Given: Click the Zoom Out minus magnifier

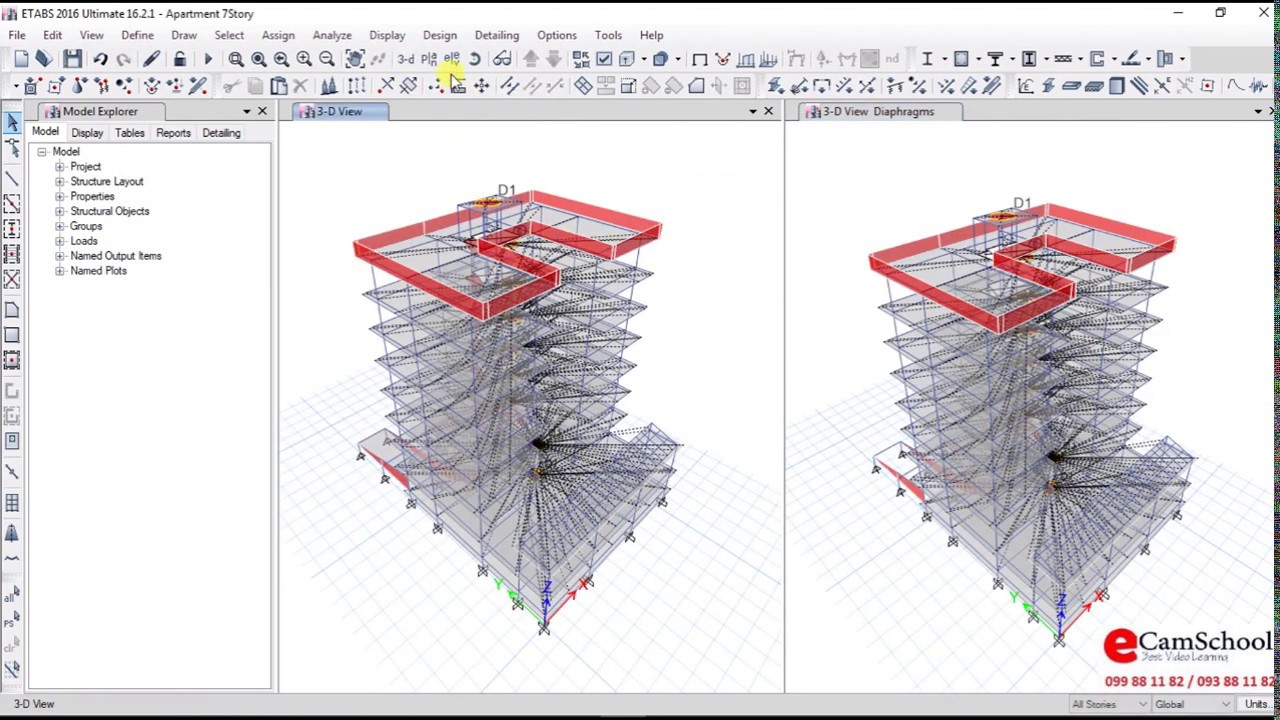Looking at the screenshot, I should tap(327, 59).
